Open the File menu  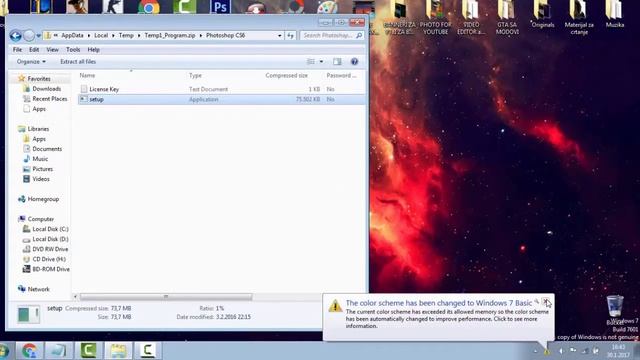(17, 49)
